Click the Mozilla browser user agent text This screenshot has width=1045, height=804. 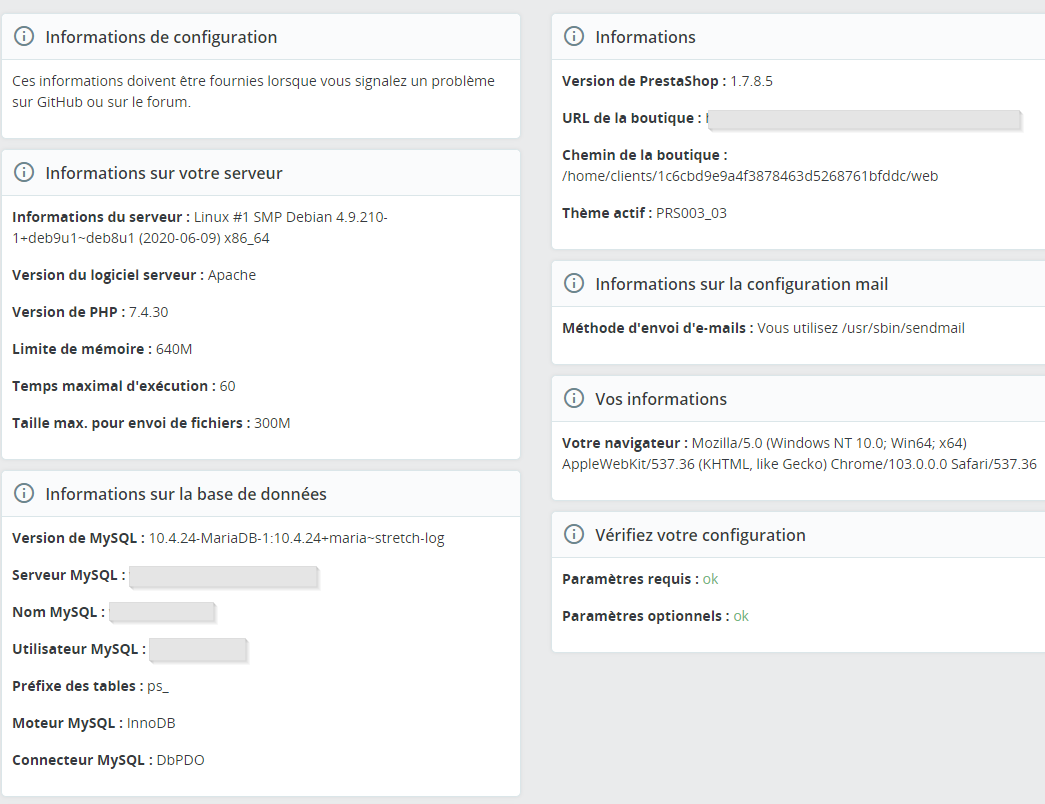(x=799, y=454)
